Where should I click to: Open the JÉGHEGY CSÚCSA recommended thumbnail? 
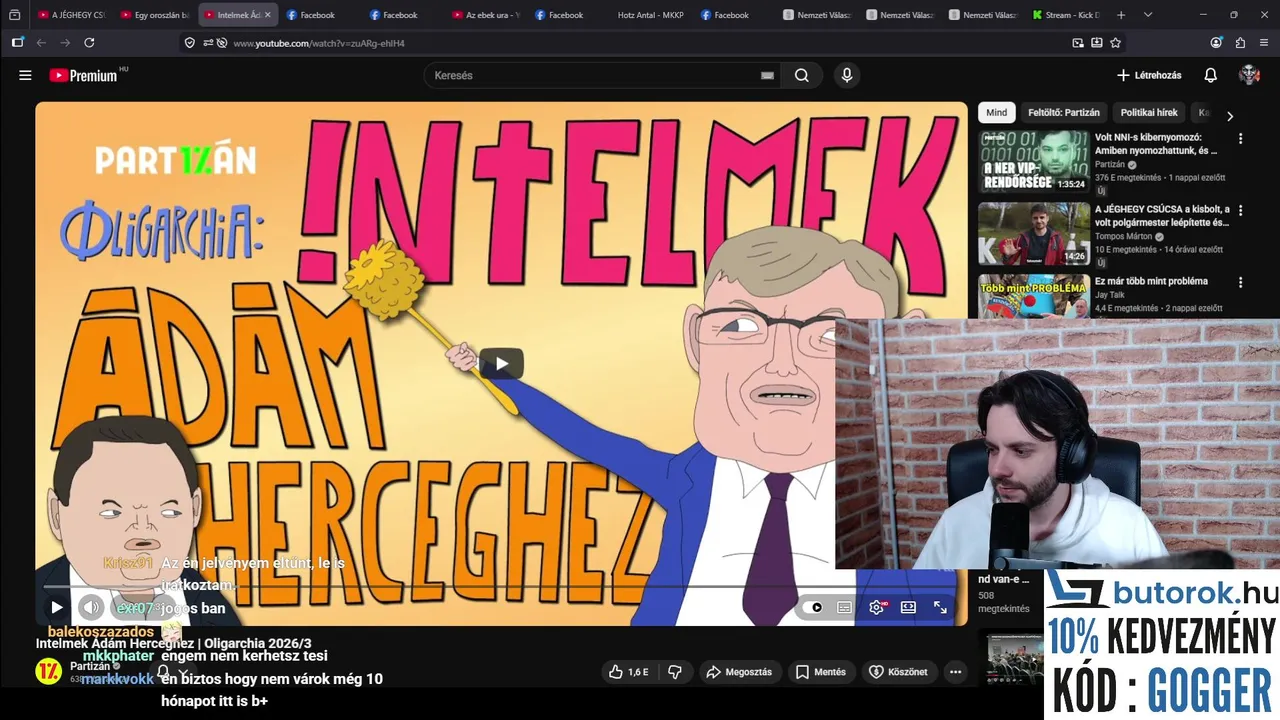pyautogui.click(x=1034, y=234)
